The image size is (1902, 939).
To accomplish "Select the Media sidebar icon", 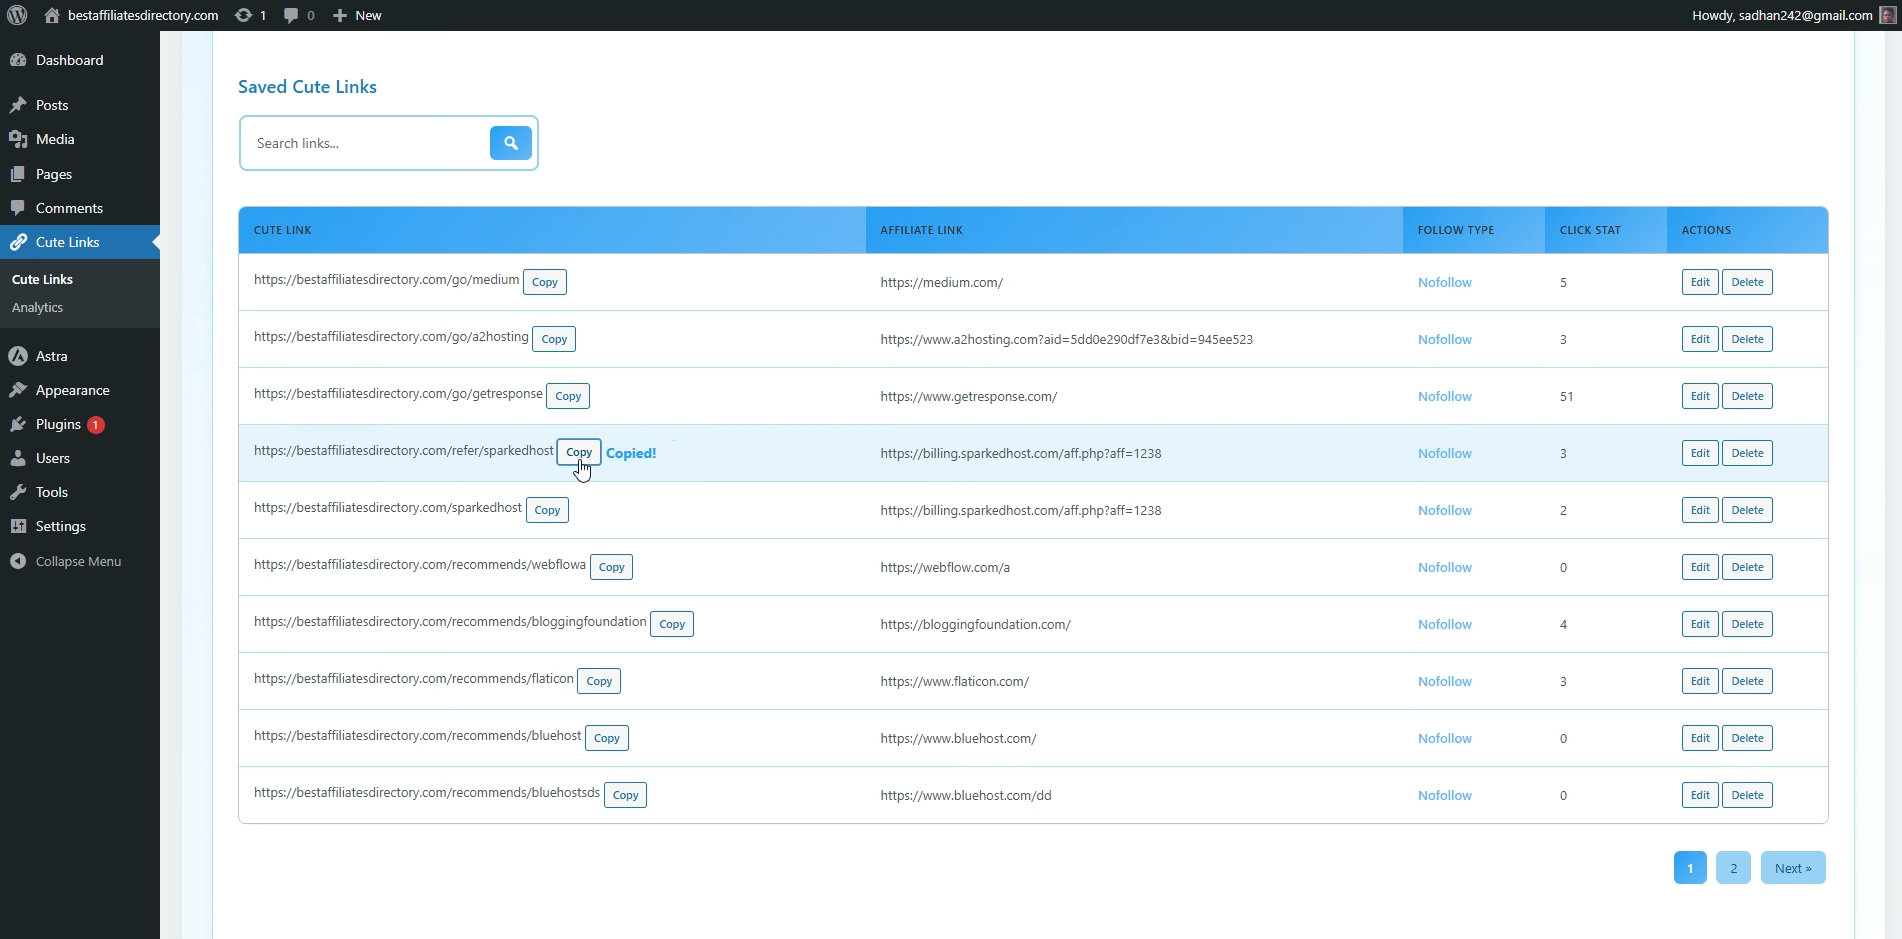I will coord(18,139).
